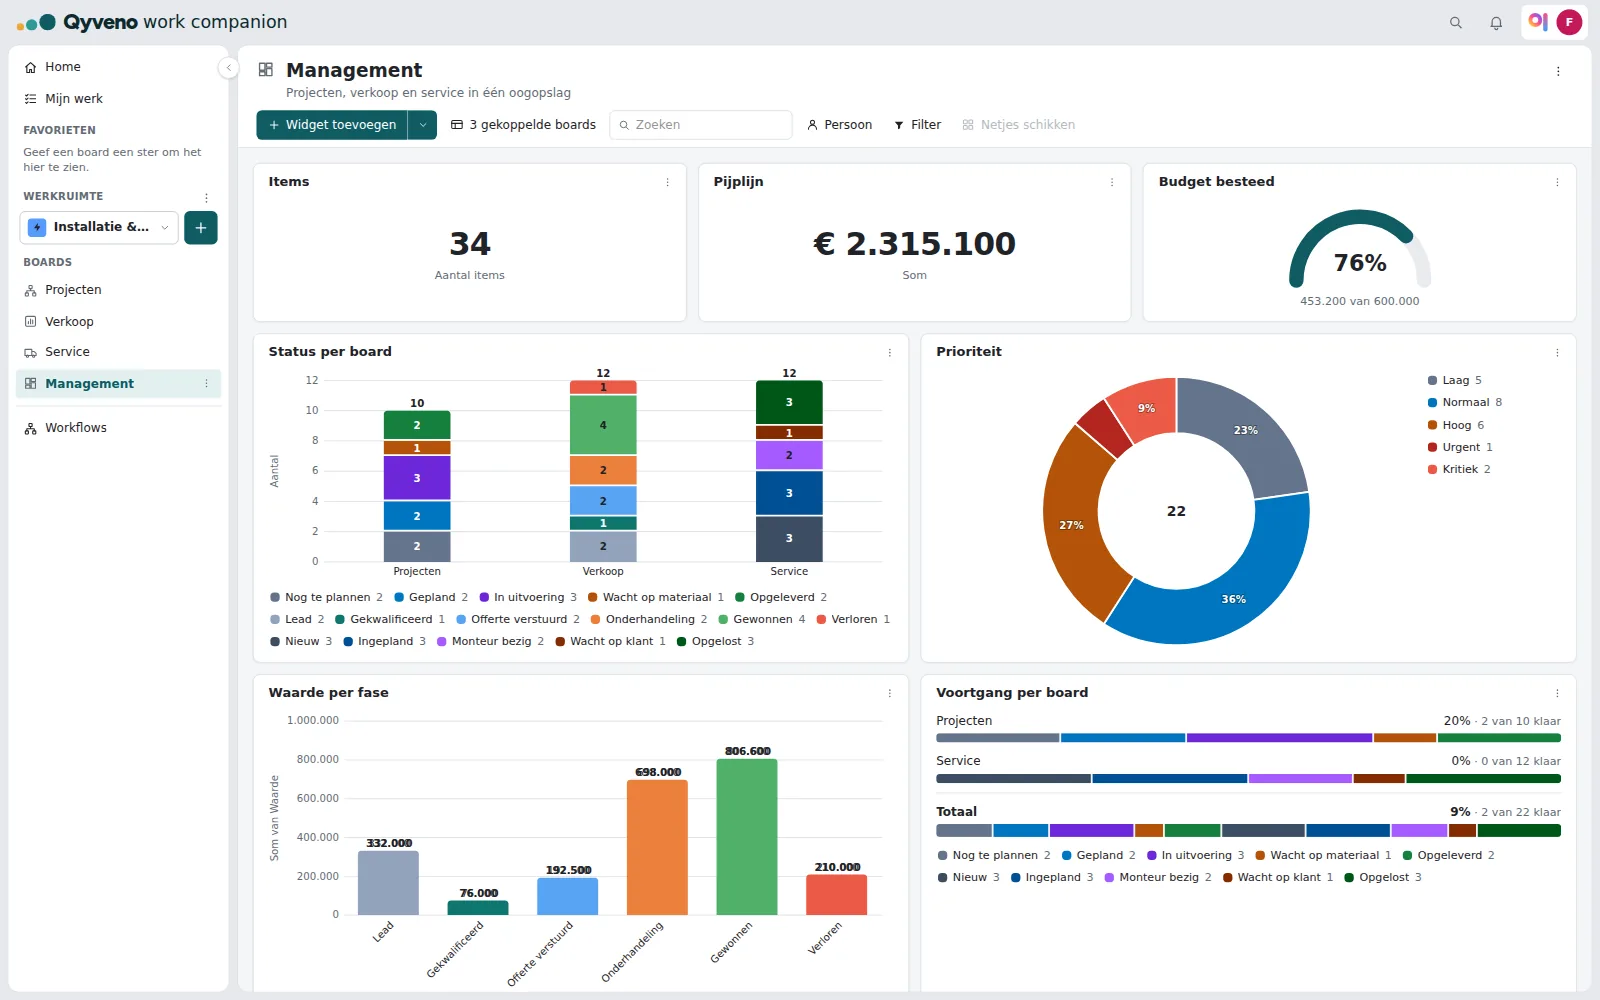Open the search icon in top bar
The width and height of the screenshot is (1600, 1000).
[1456, 23]
